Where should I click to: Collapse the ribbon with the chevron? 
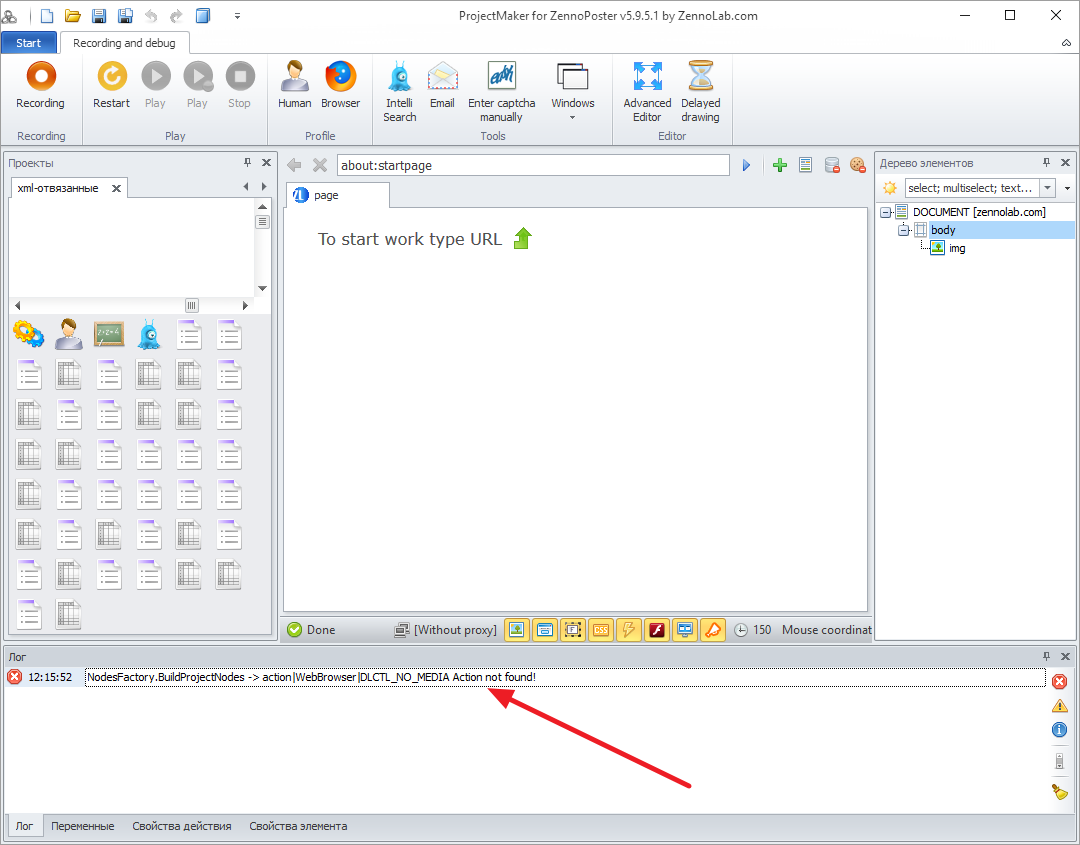click(x=1066, y=43)
